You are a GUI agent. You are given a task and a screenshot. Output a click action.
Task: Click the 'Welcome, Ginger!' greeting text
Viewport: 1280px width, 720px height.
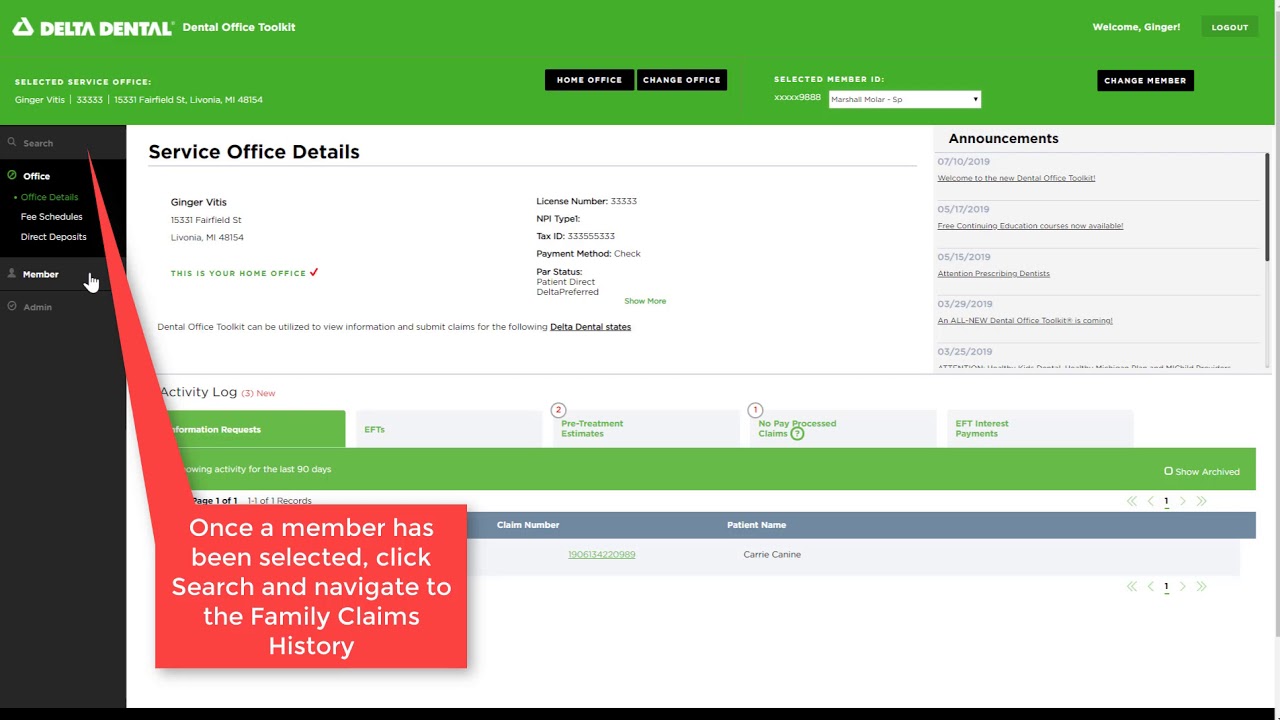point(1136,27)
